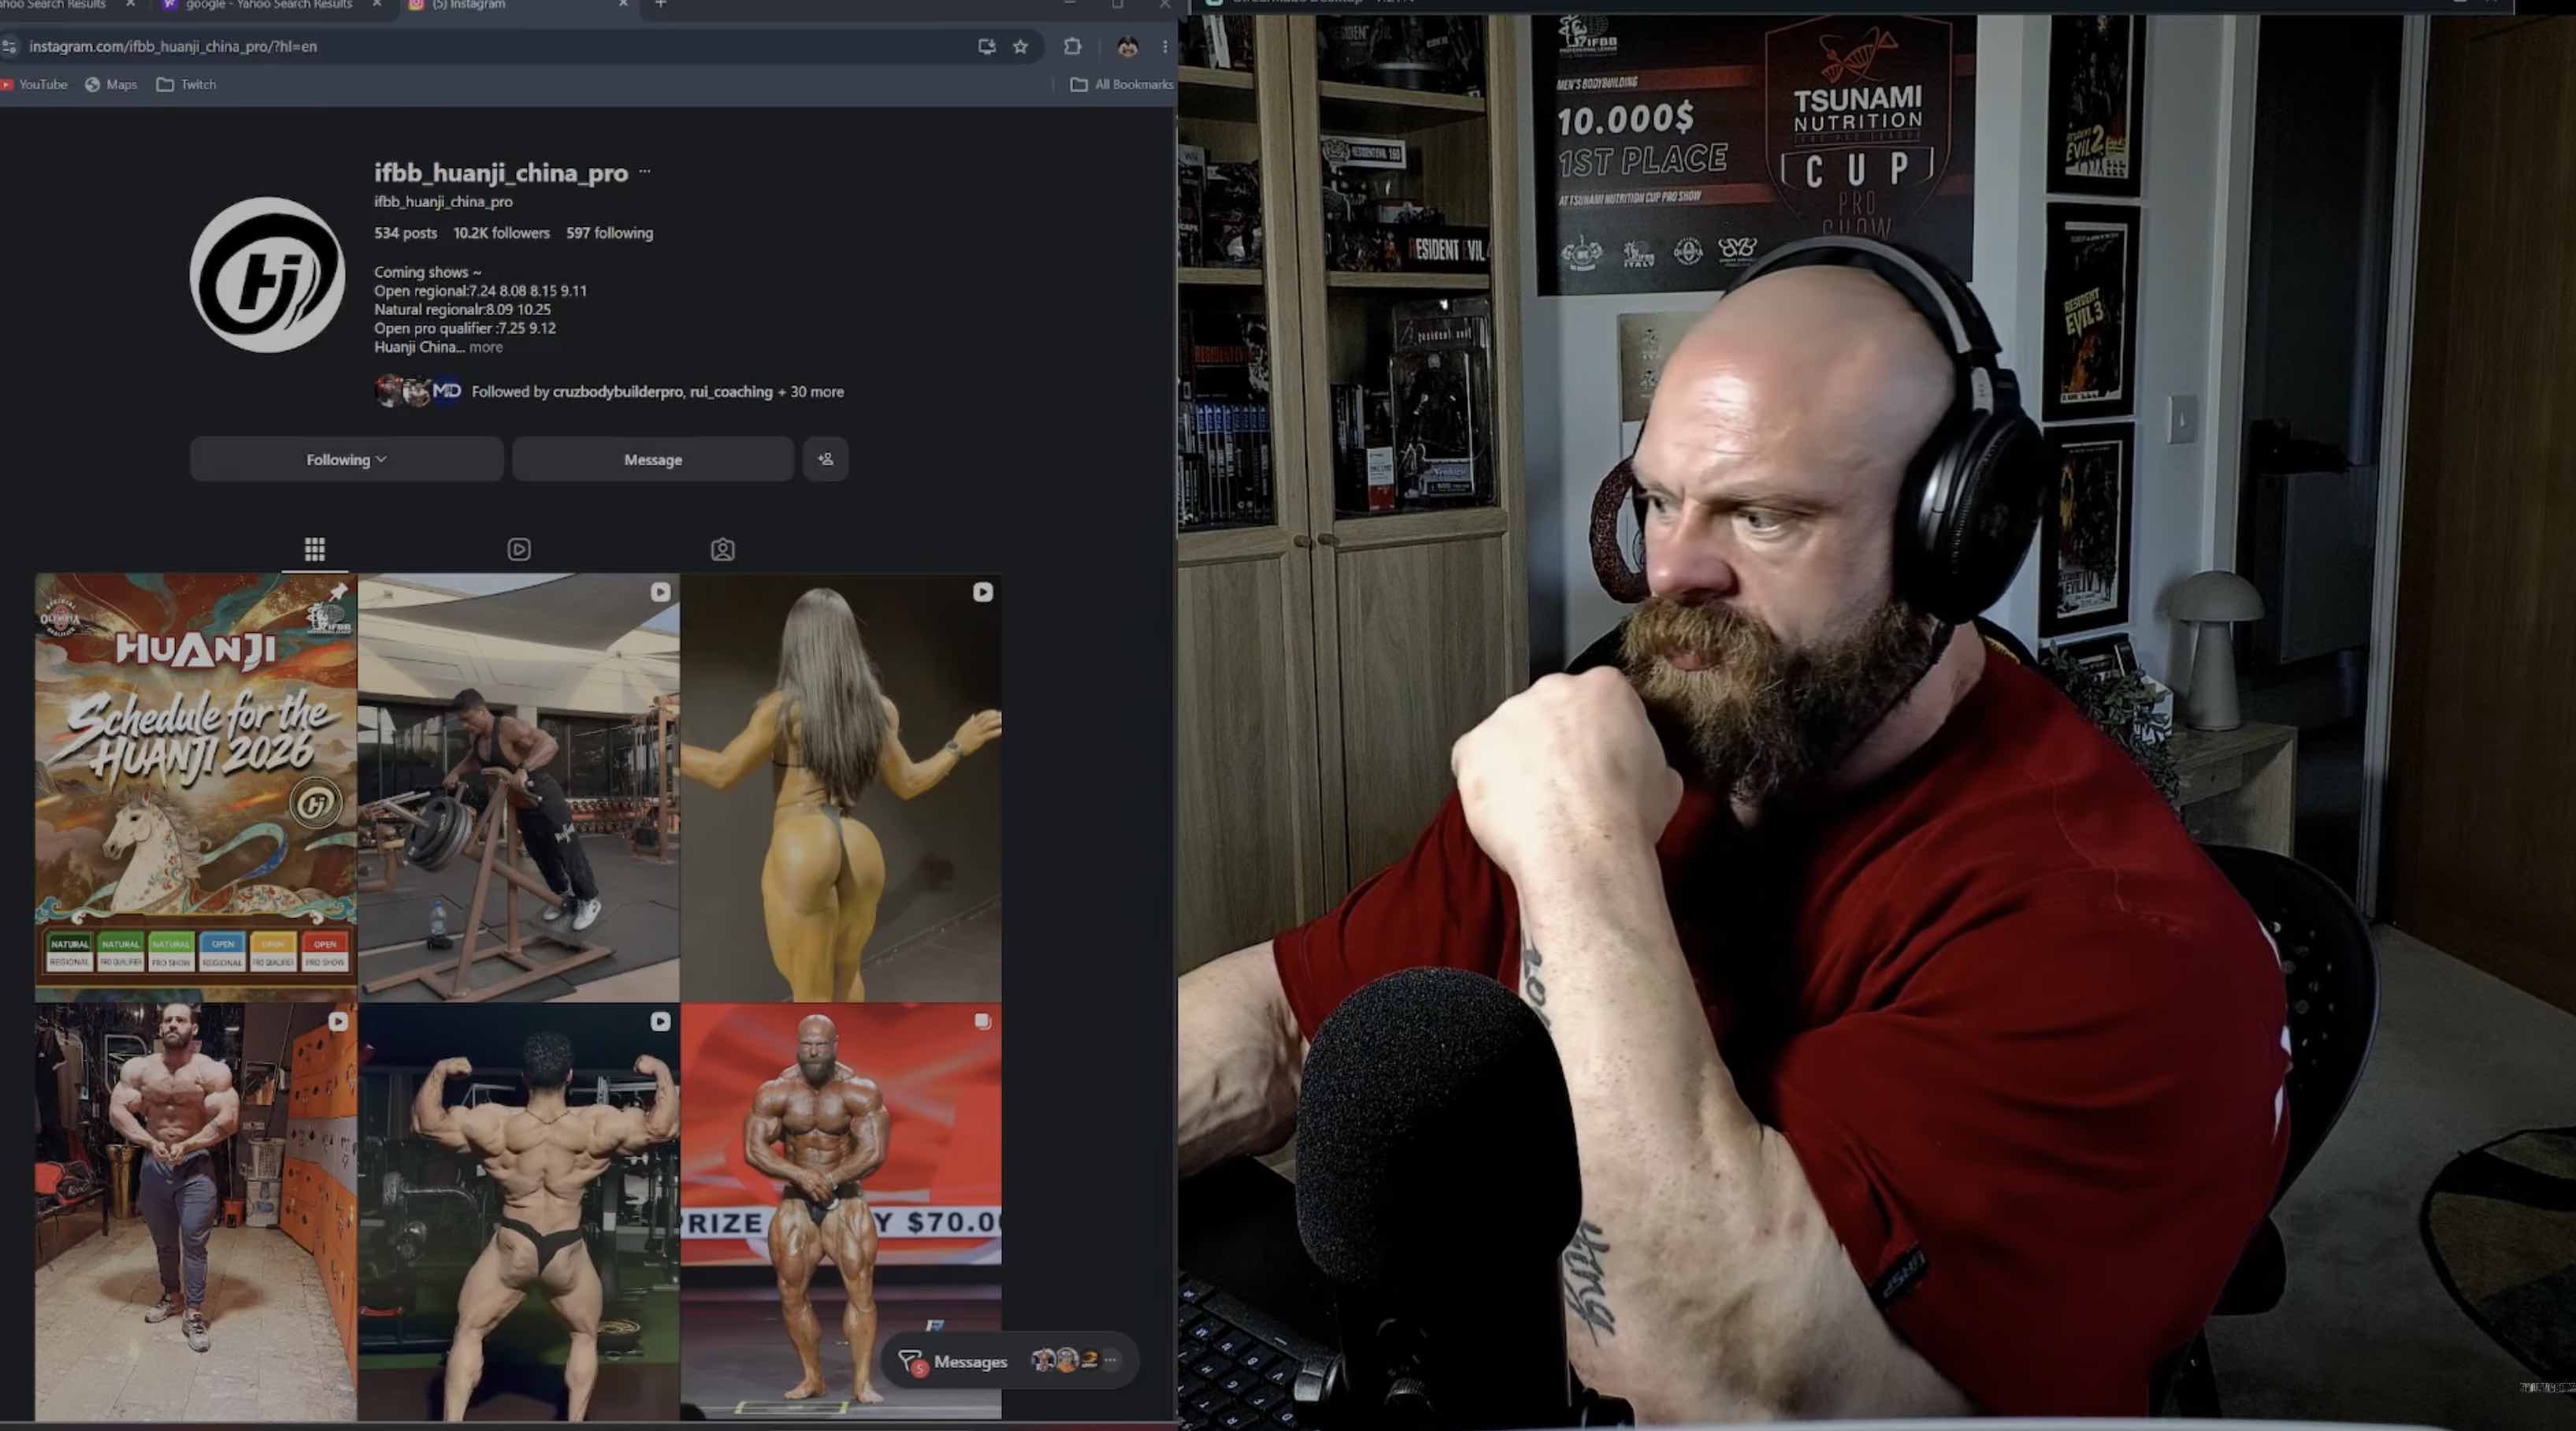Open the 10.2K followers list
2576x1431 pixels.
(x=501, y=233)
